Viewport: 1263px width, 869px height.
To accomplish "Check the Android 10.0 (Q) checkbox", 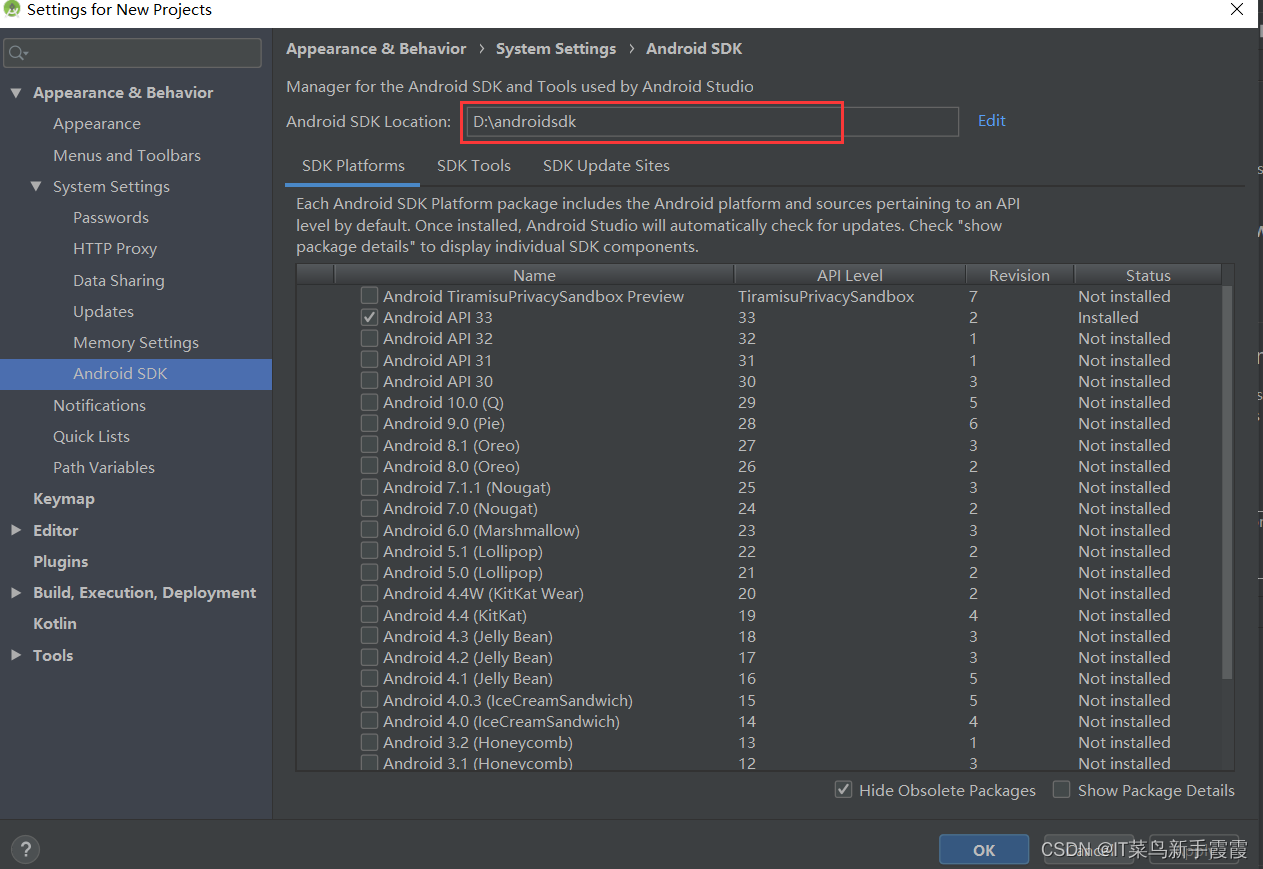I will (x=370, y=402).
